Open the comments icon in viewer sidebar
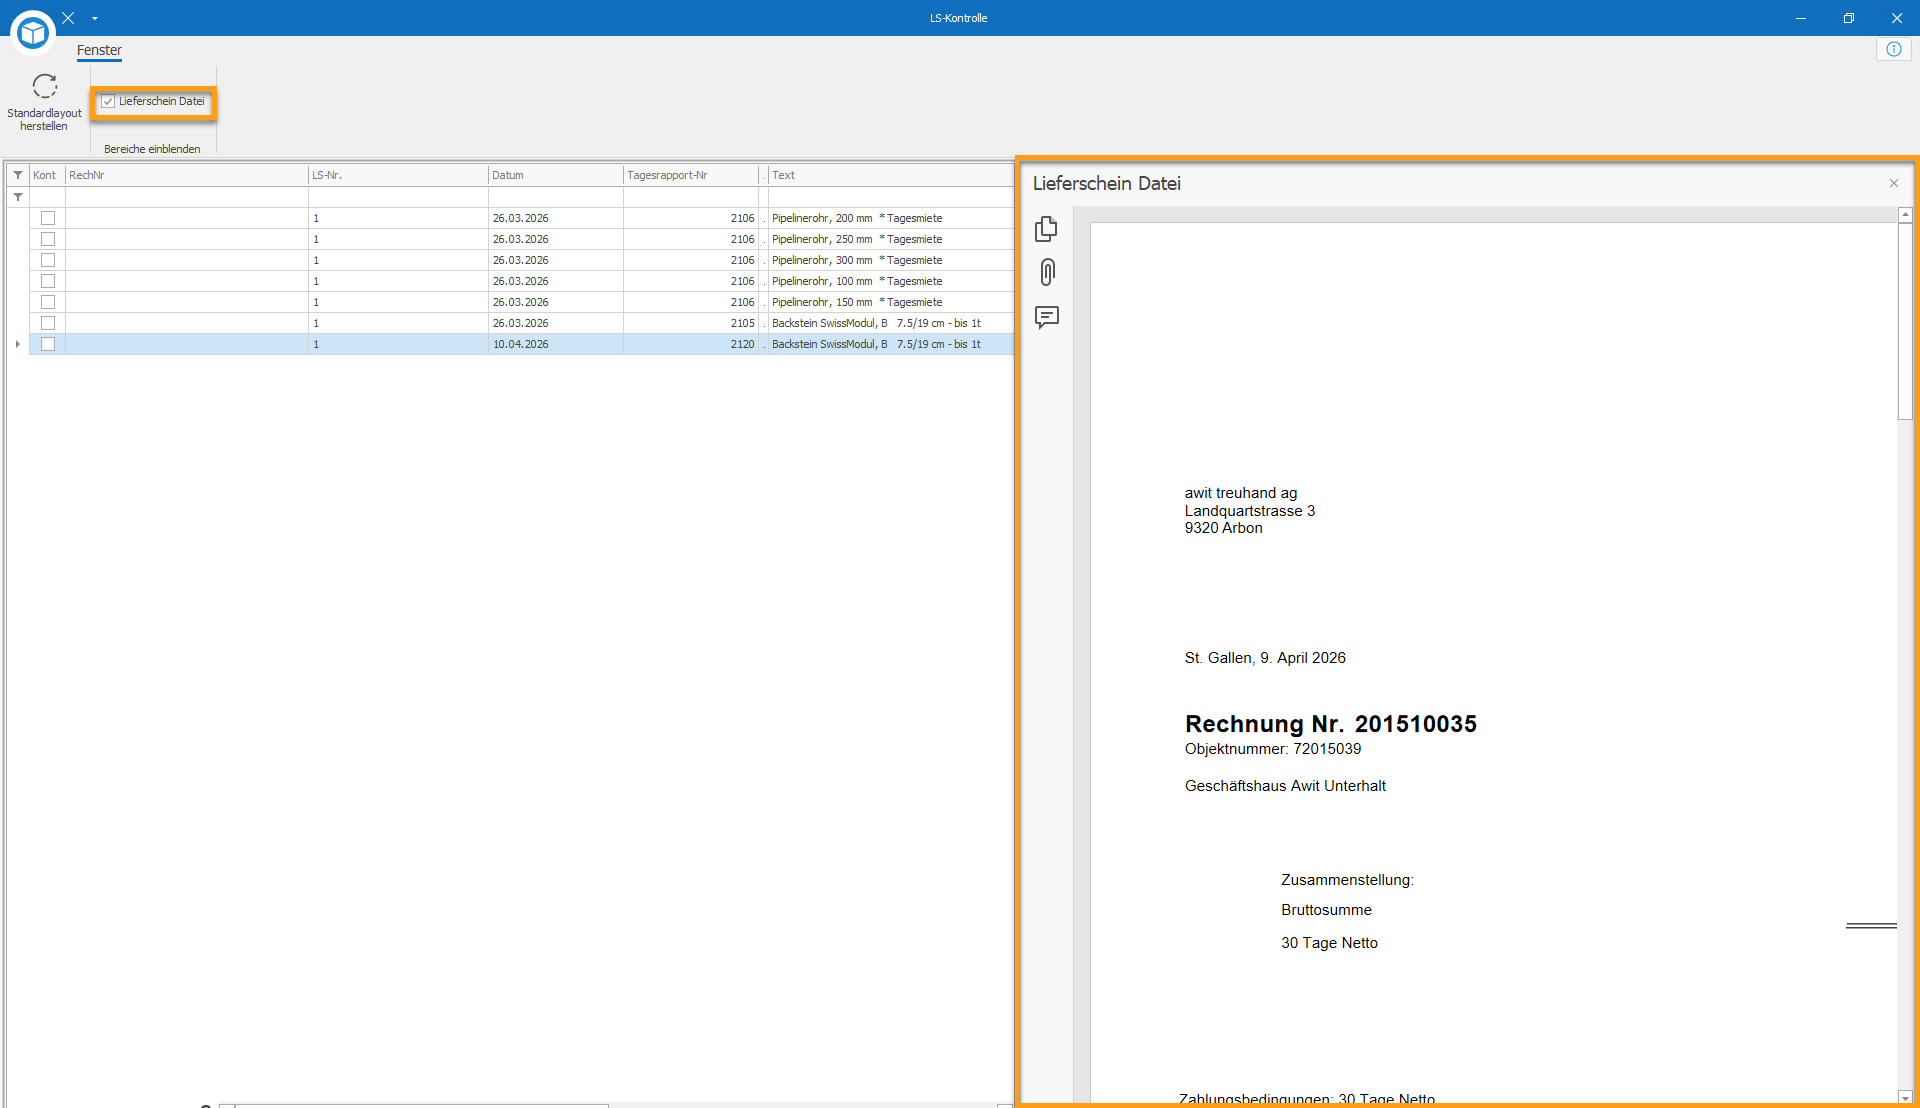Image resolution: width=1920 pixels, height=1108 pixels. (1047, 317)
